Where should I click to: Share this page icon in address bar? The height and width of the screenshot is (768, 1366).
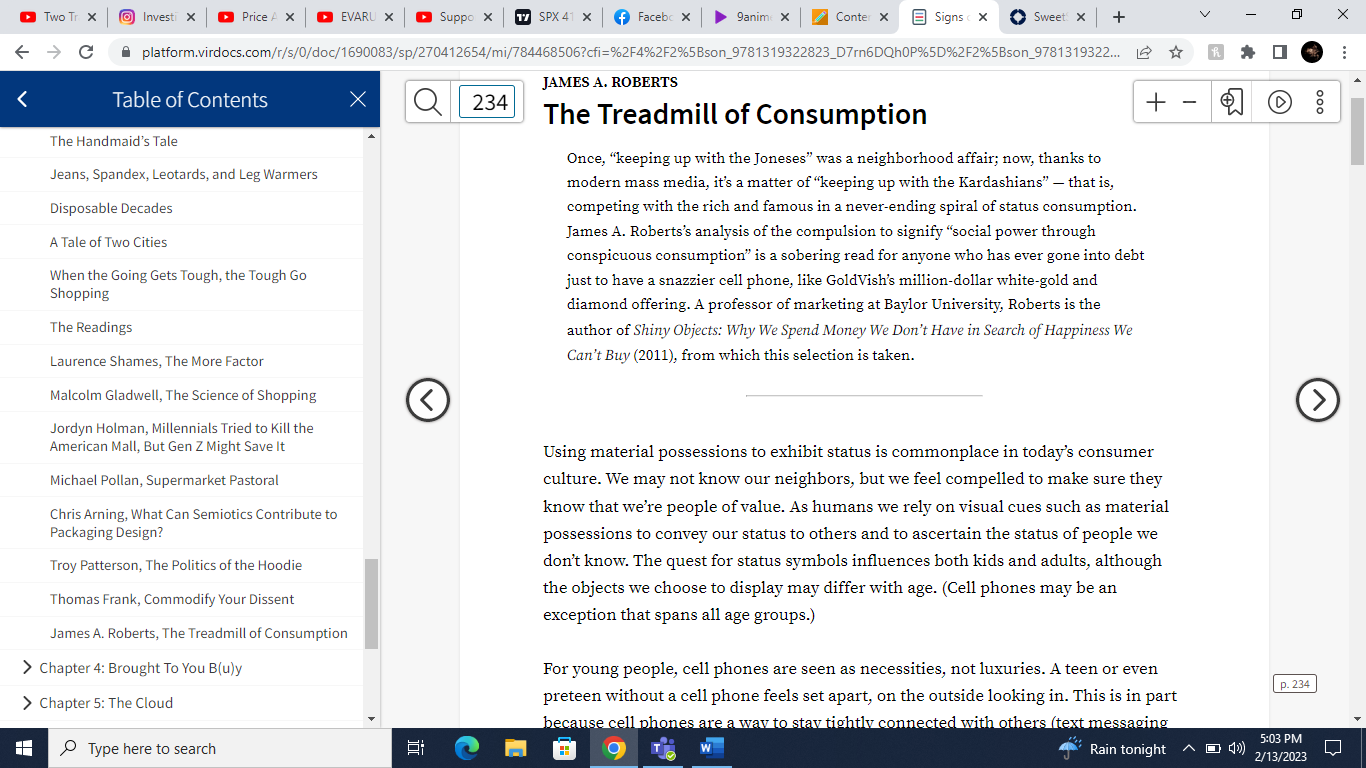pyautogui.click(x=1144, y=52)
